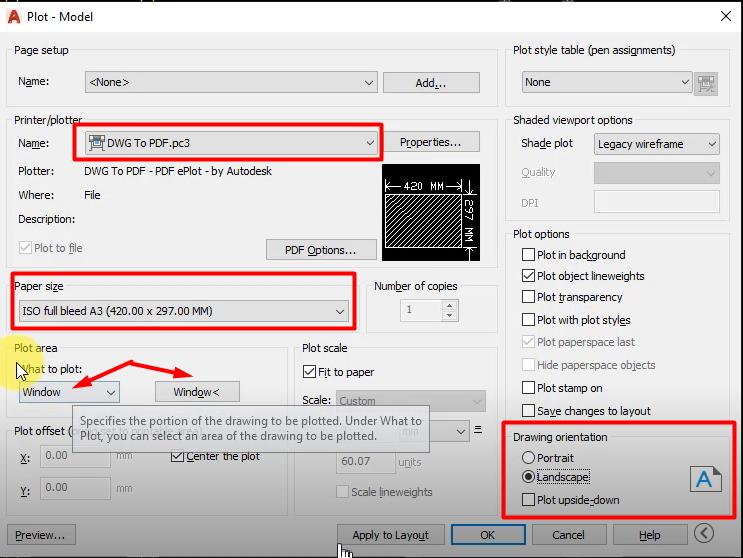Uncheck Plot object lineweights
This screenshot has height=558, width=743.
tap(528, 276)
